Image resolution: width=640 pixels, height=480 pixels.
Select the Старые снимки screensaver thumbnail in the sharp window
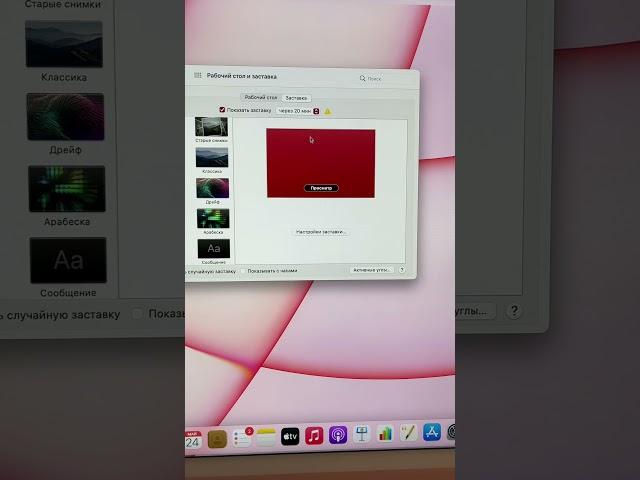[211, 127]
